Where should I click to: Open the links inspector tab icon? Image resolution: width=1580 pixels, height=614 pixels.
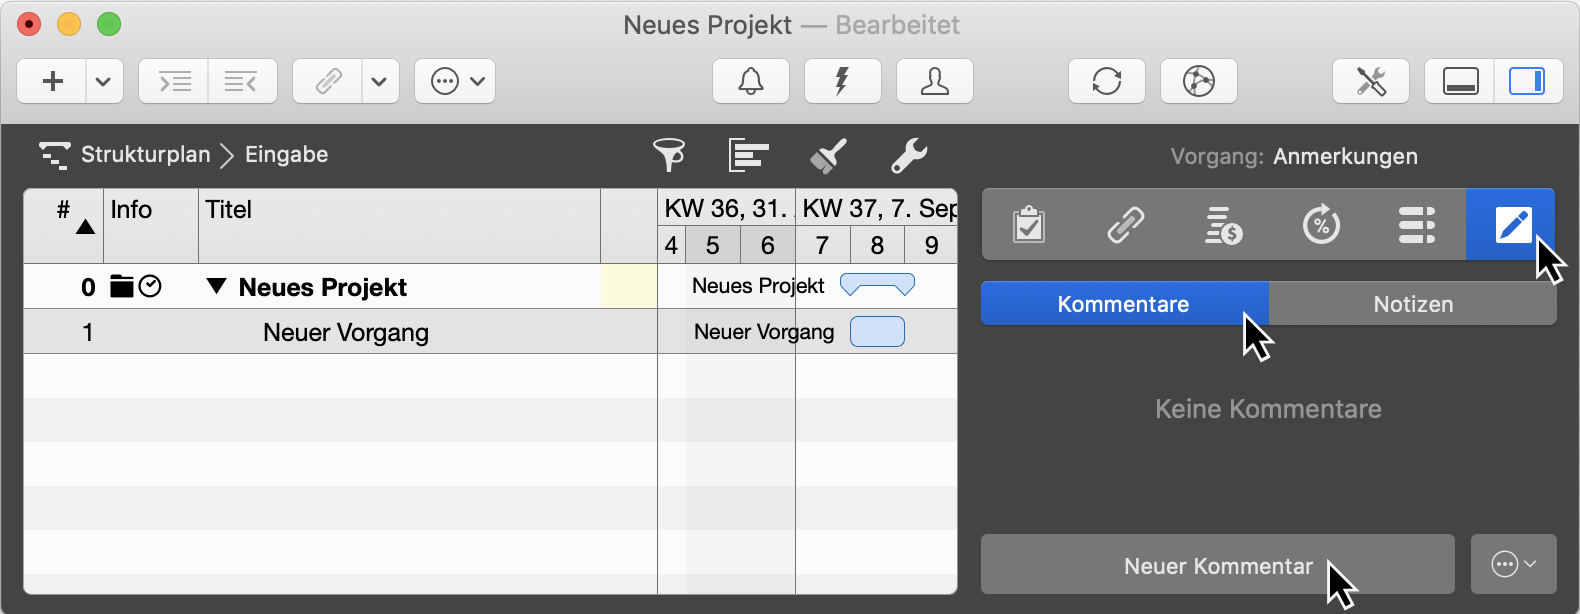coord(1125,225)
